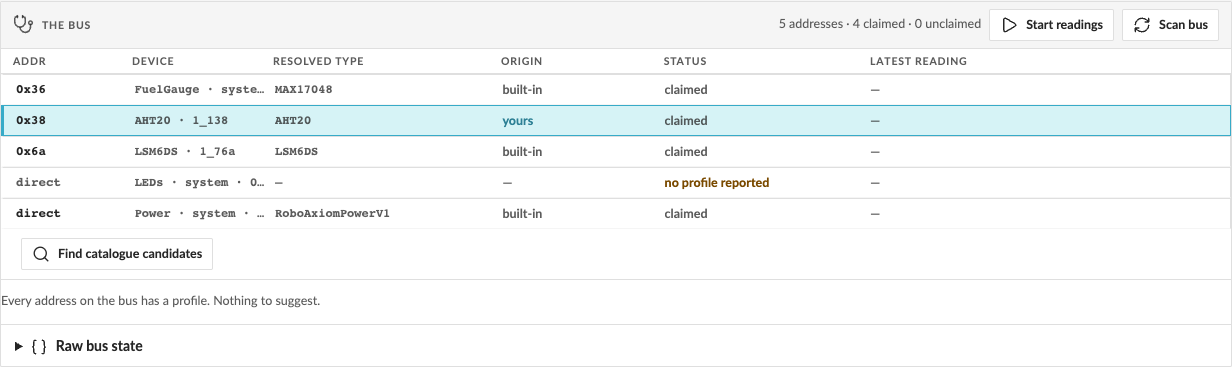The image size is (1232, 367).
Task: Click the built-in origin in the 0x36 row
Action: pyautogui.click(x=522, y=90)
